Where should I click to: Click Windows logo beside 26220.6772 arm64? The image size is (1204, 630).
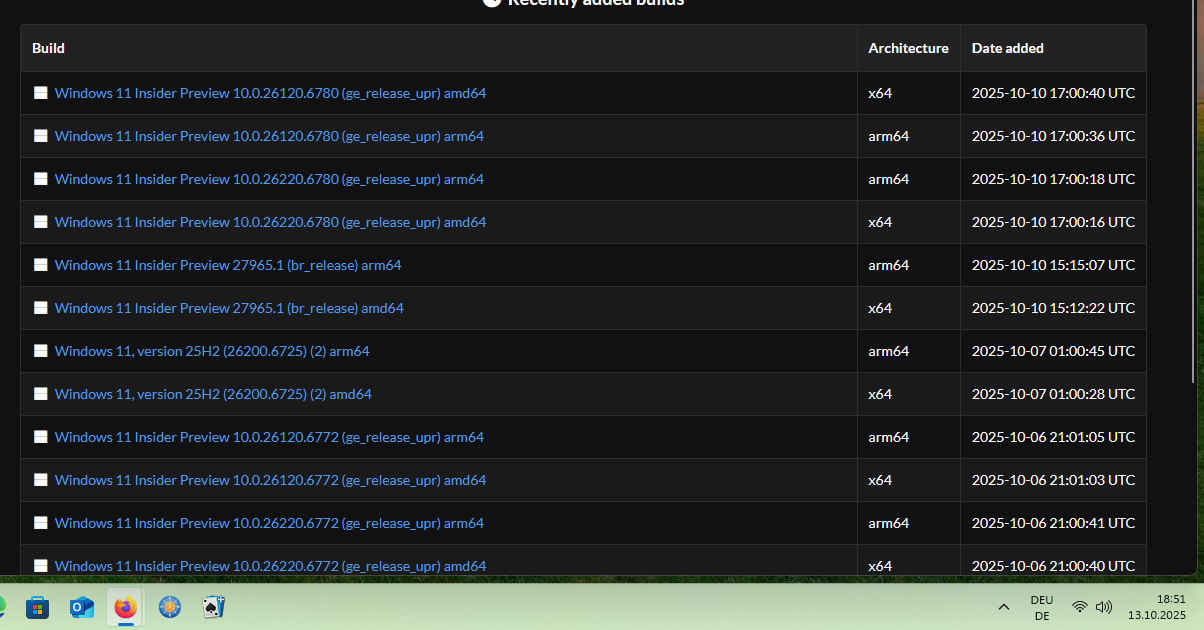(x=41, y=523)
